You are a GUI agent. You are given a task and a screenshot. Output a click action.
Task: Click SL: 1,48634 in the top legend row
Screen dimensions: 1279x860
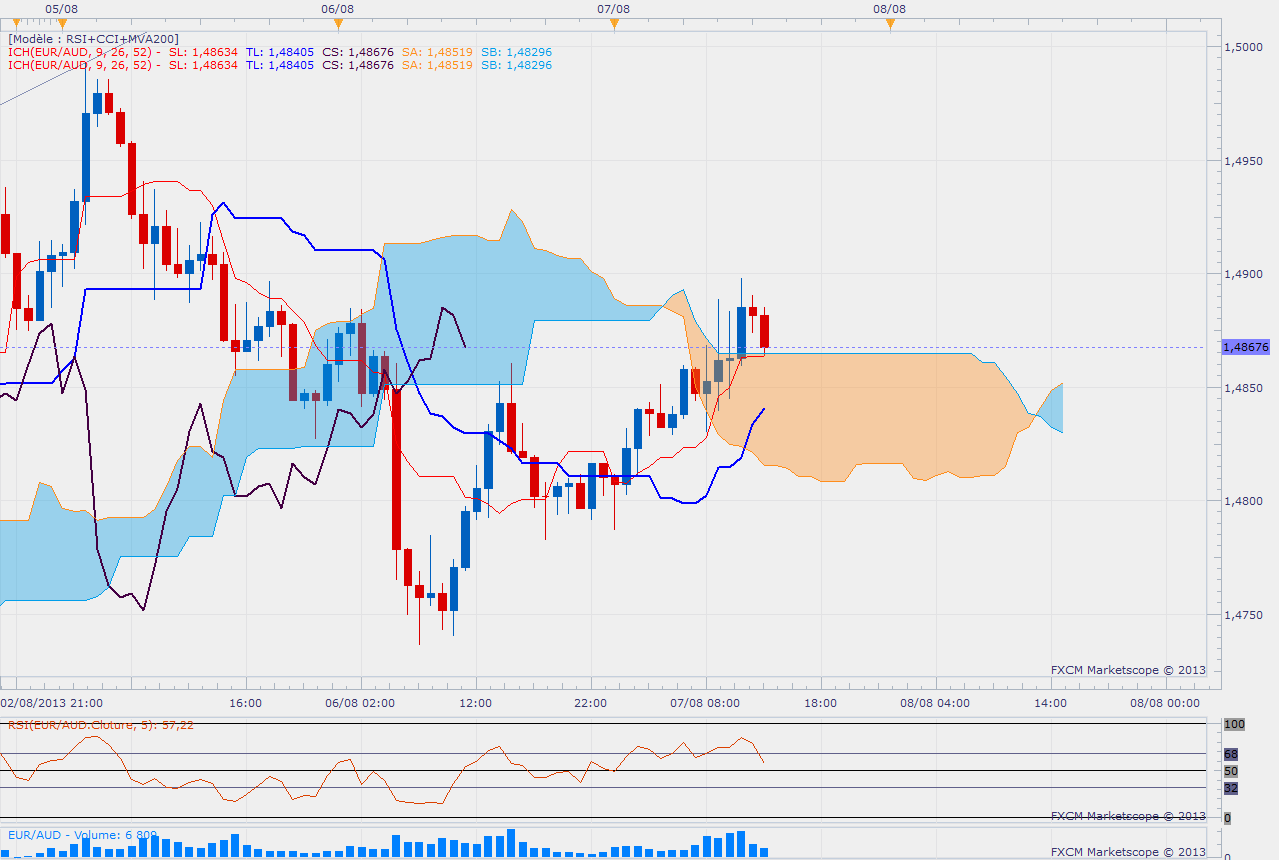click(x=203, y=52)
